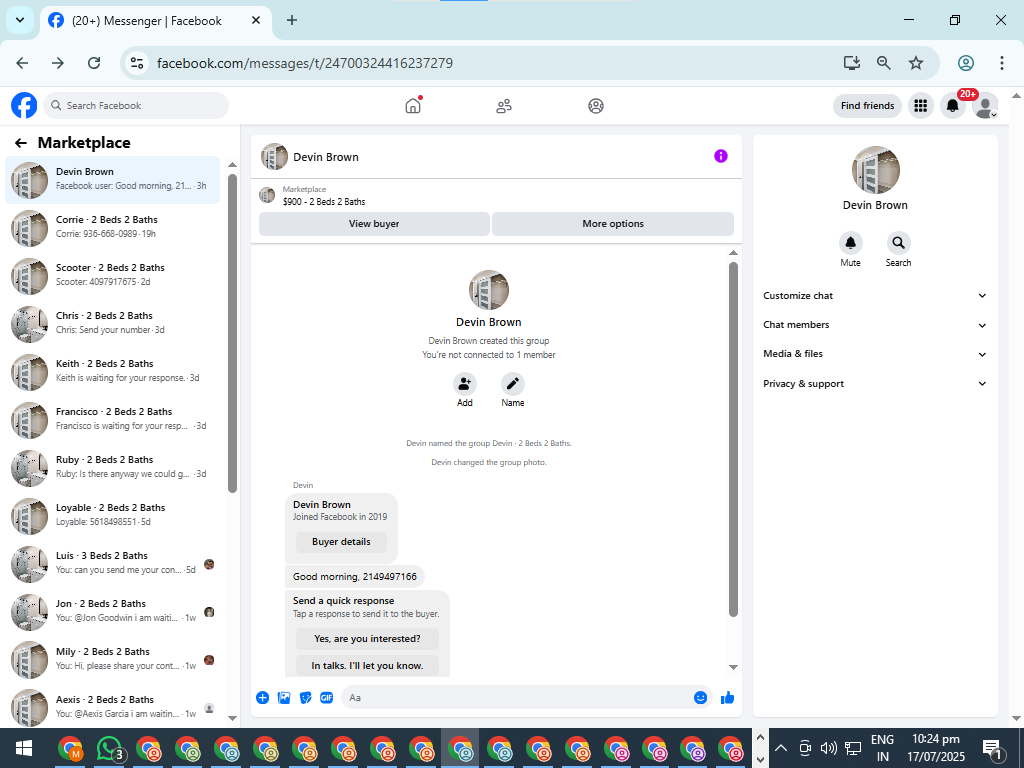The height and width of the screenshot is (768, 1024).
Task: Open the install app icon in the address bar
Action: click(852, 63)
